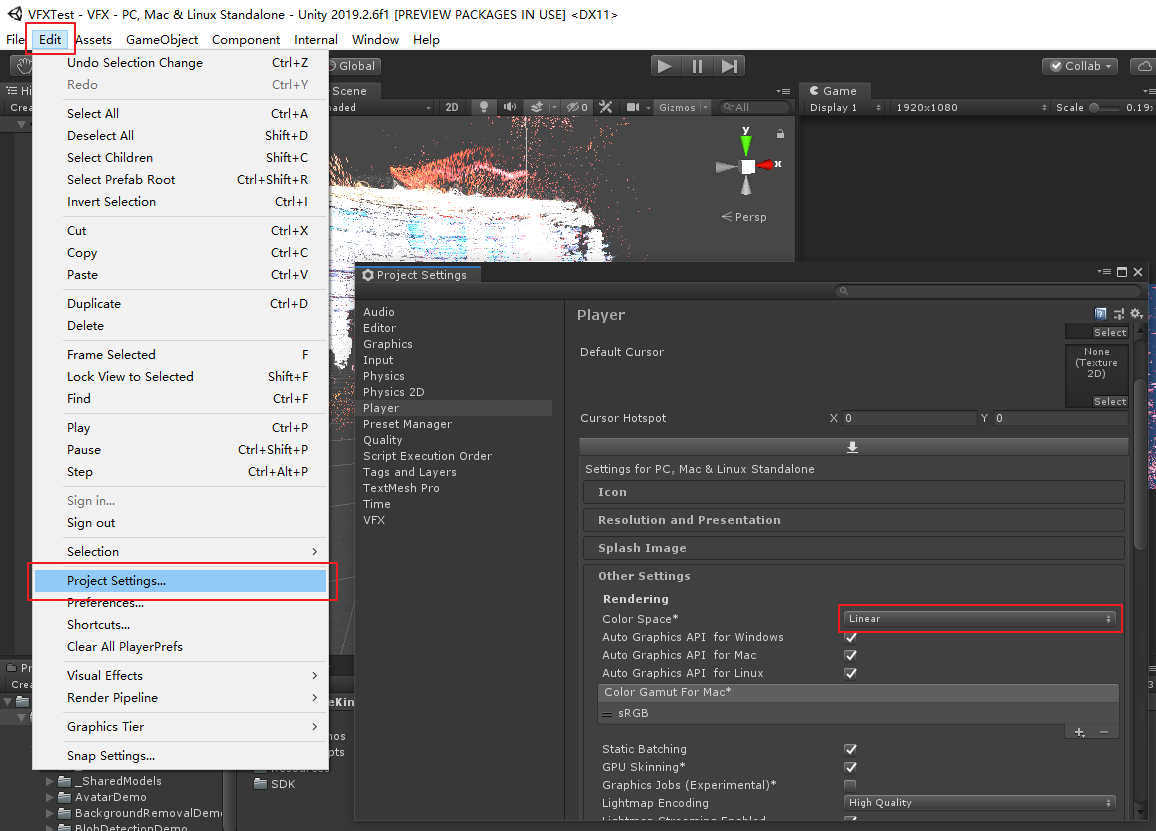Toggle hidden objects visibility icon in Scene

577,107
